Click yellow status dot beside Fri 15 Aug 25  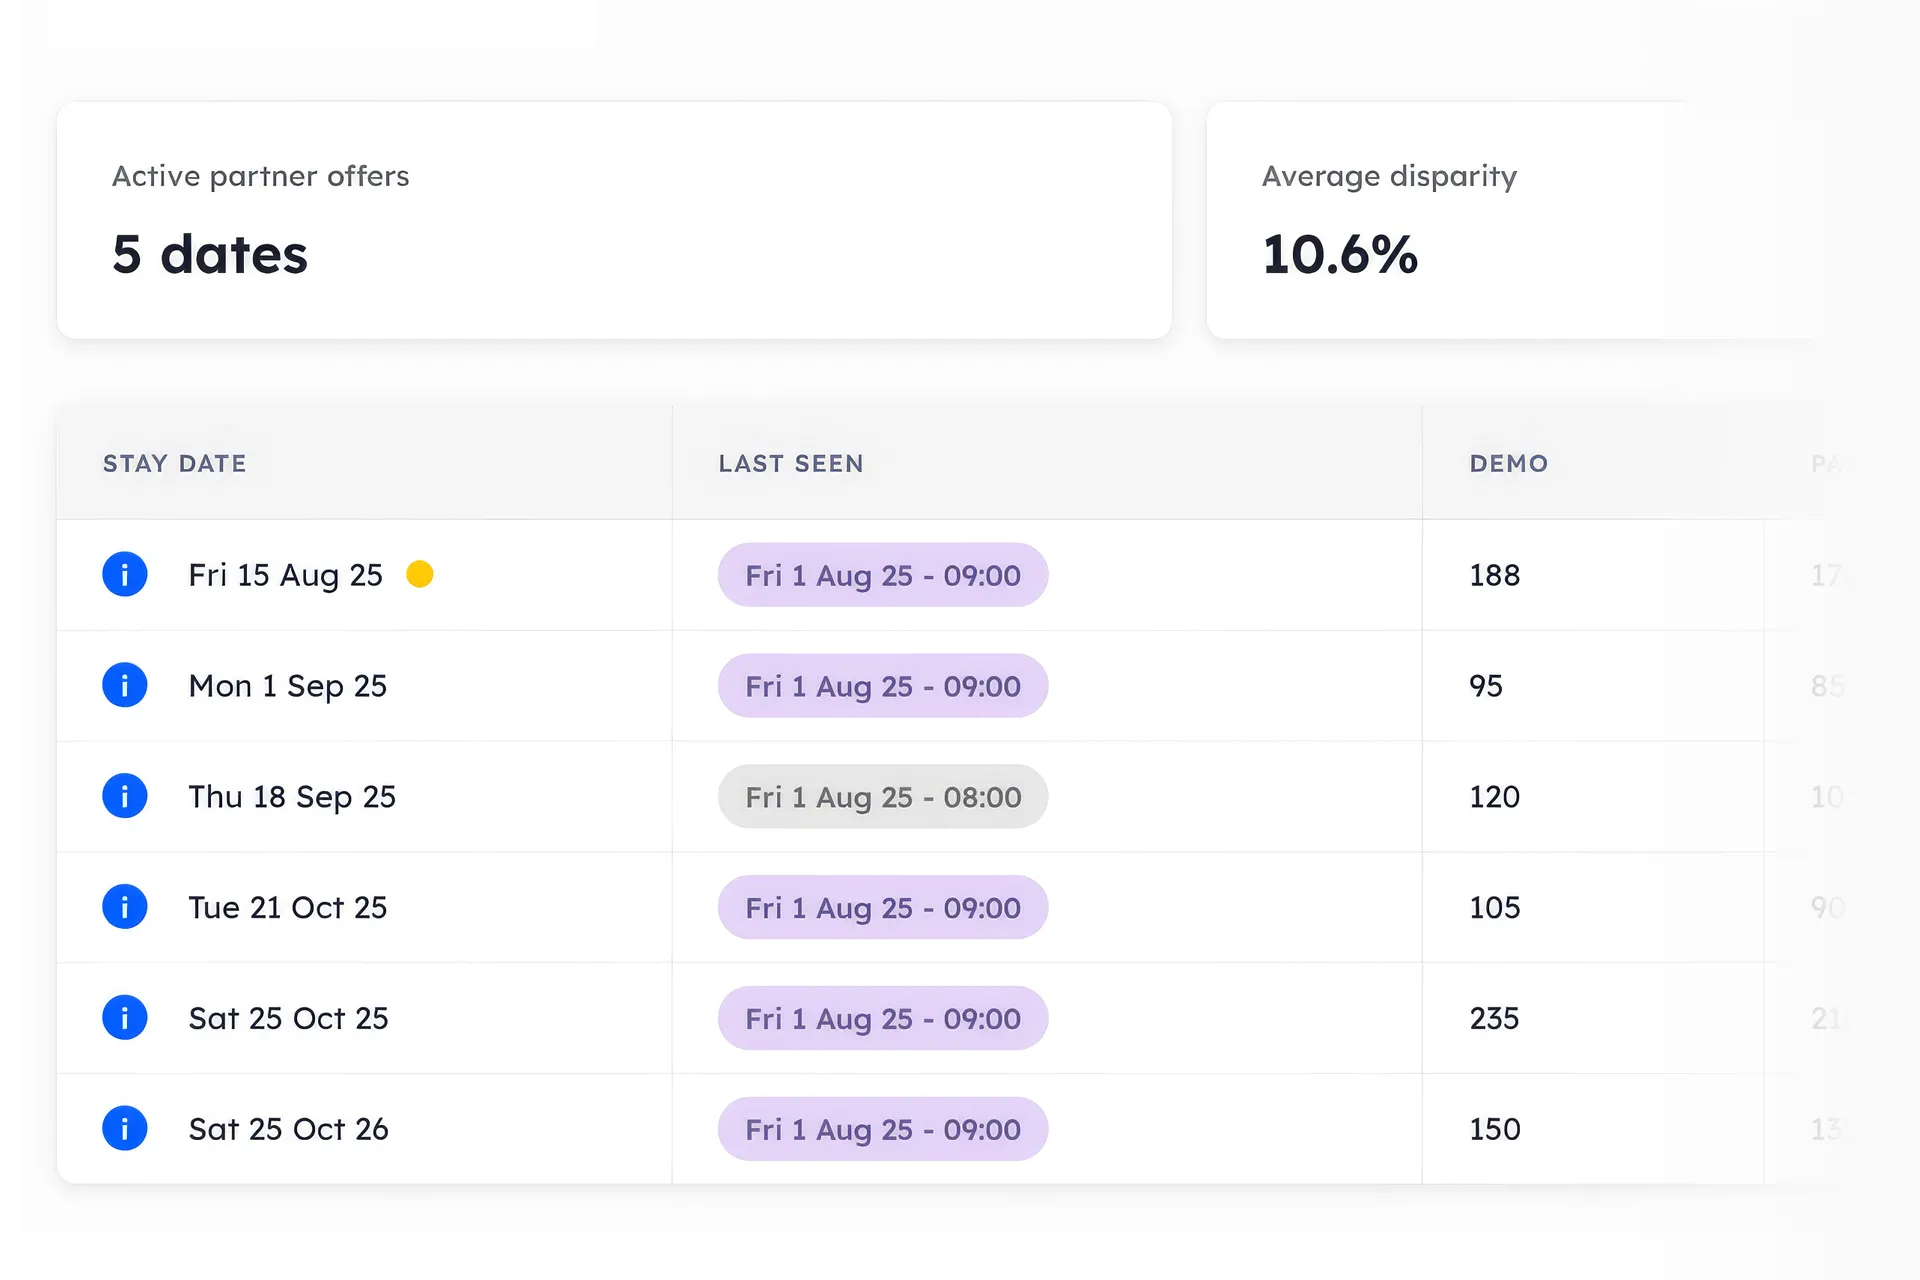[420, 574]
